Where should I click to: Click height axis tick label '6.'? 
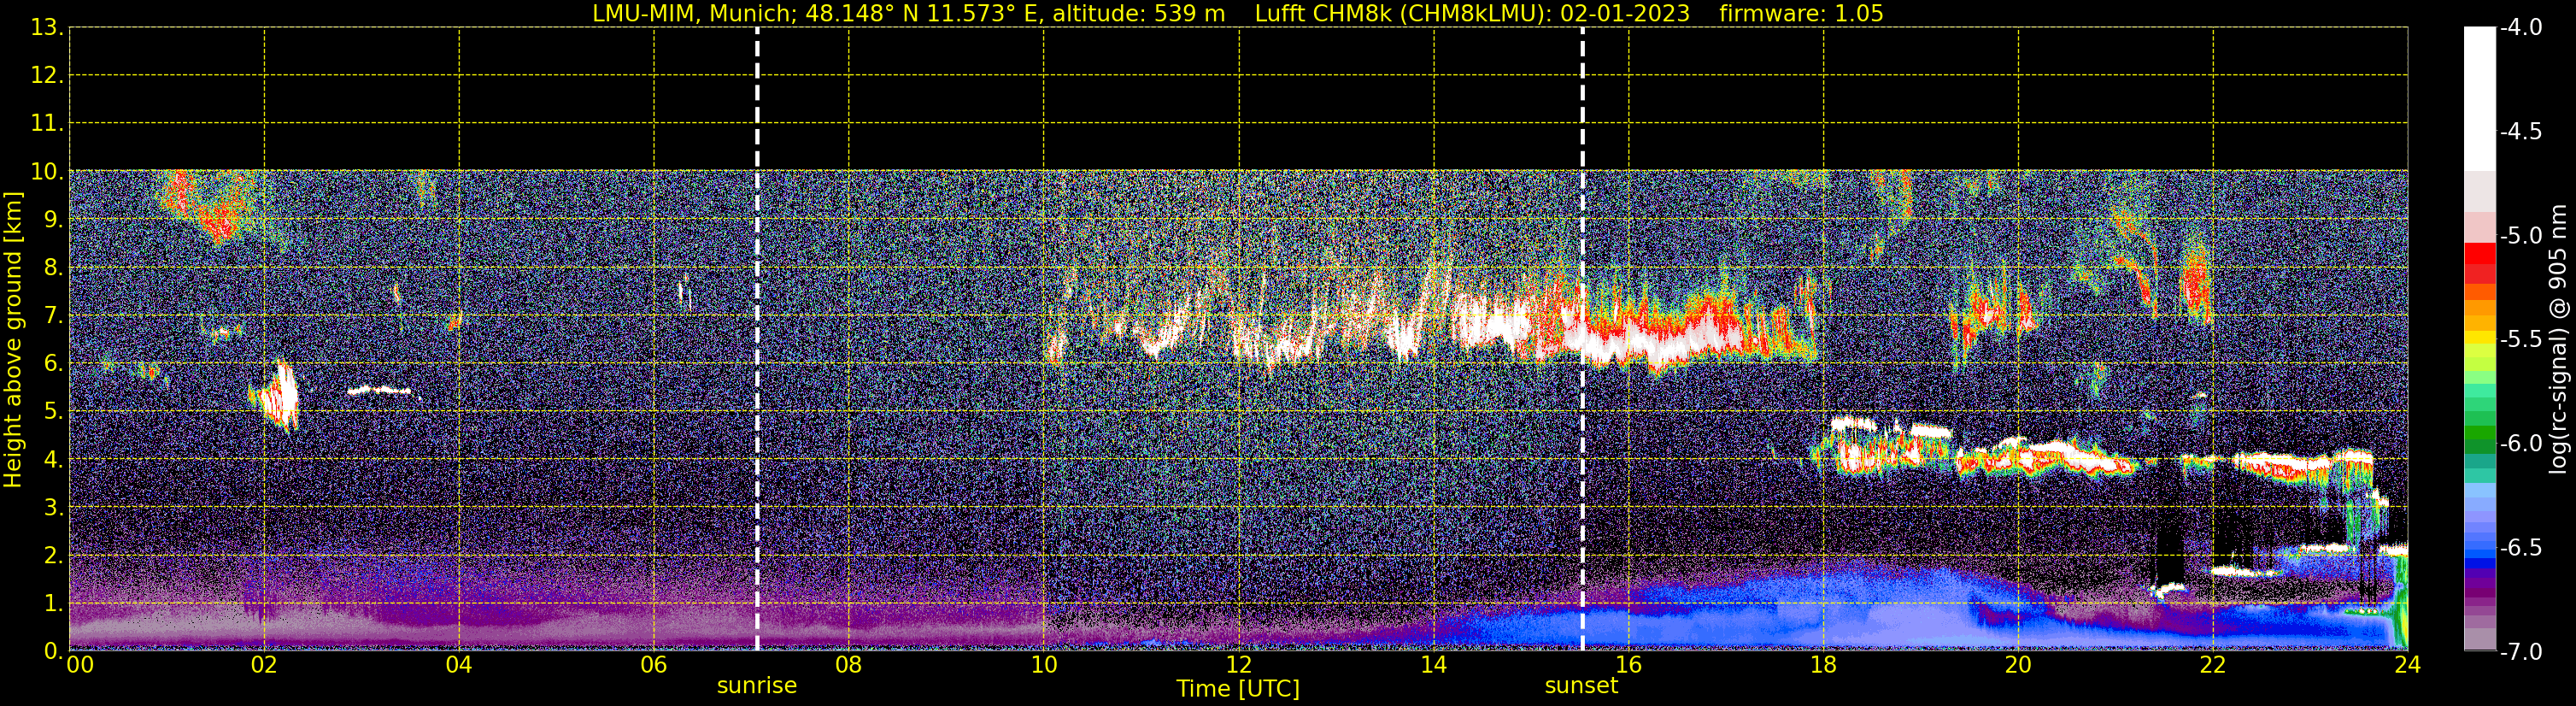coord(52,364)
